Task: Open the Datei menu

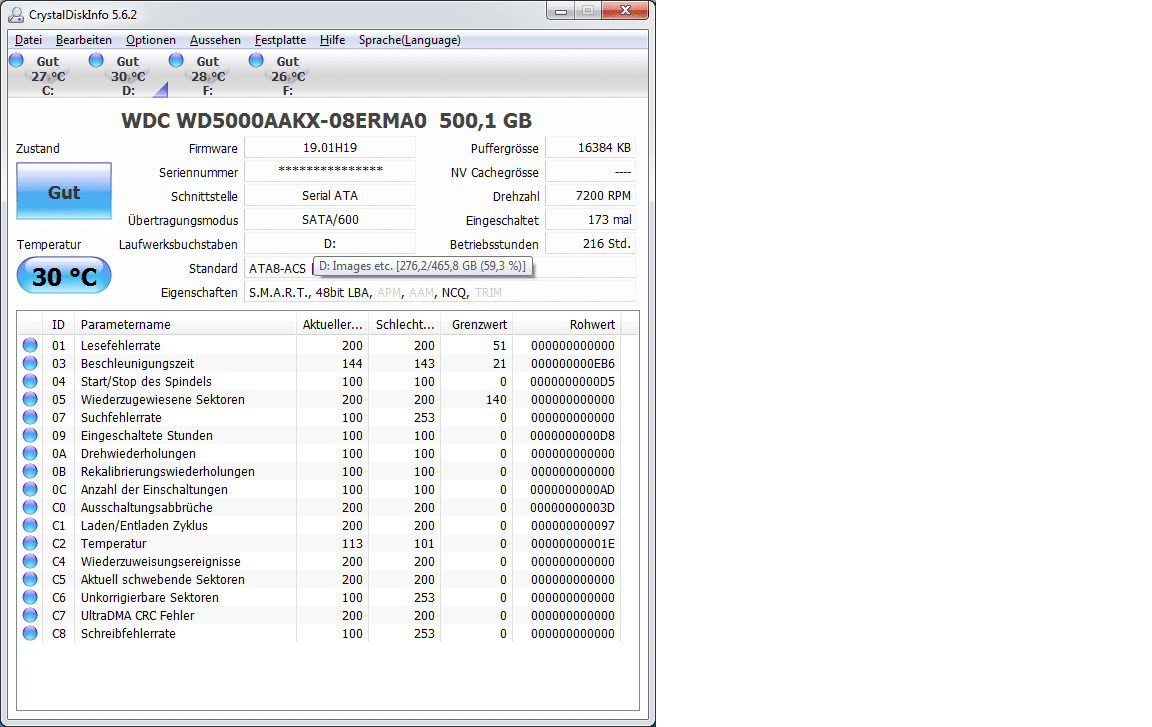Action: pos(28,40)
